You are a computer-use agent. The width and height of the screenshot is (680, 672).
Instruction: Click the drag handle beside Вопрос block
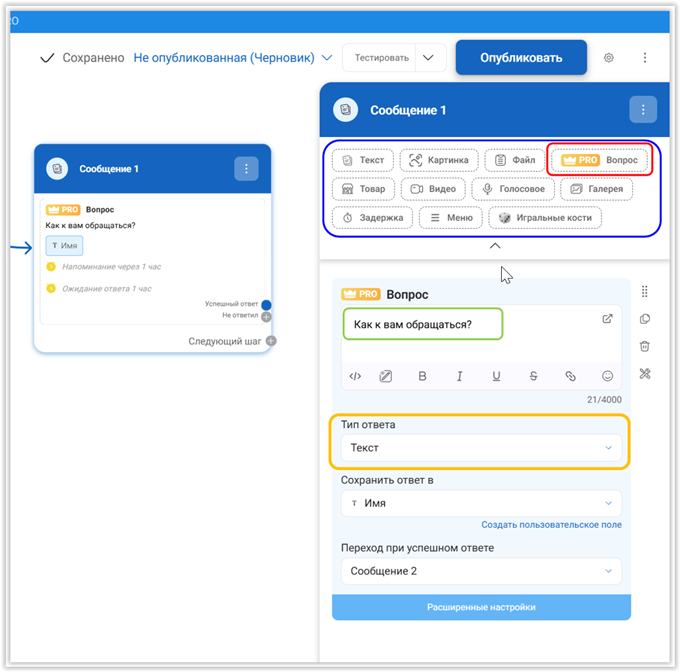[x=645, y=292]
